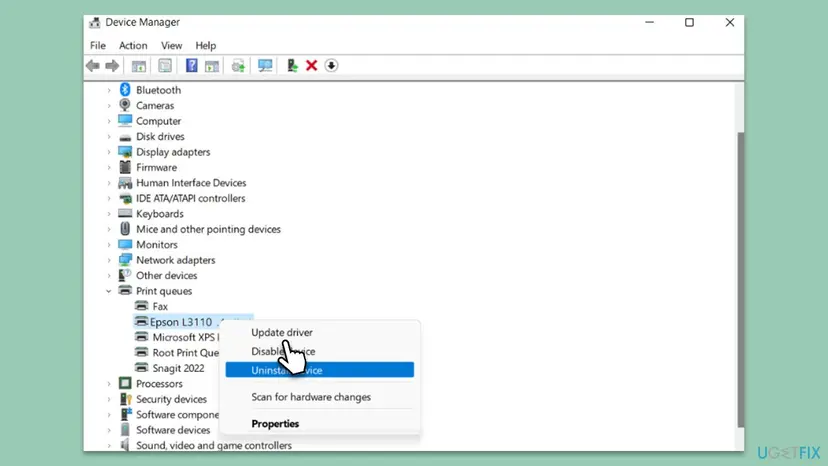Click the Human Interface Devices icon
Image resolution: width=828 pixels, height=466 pixels.
click(x=125, y=183)
